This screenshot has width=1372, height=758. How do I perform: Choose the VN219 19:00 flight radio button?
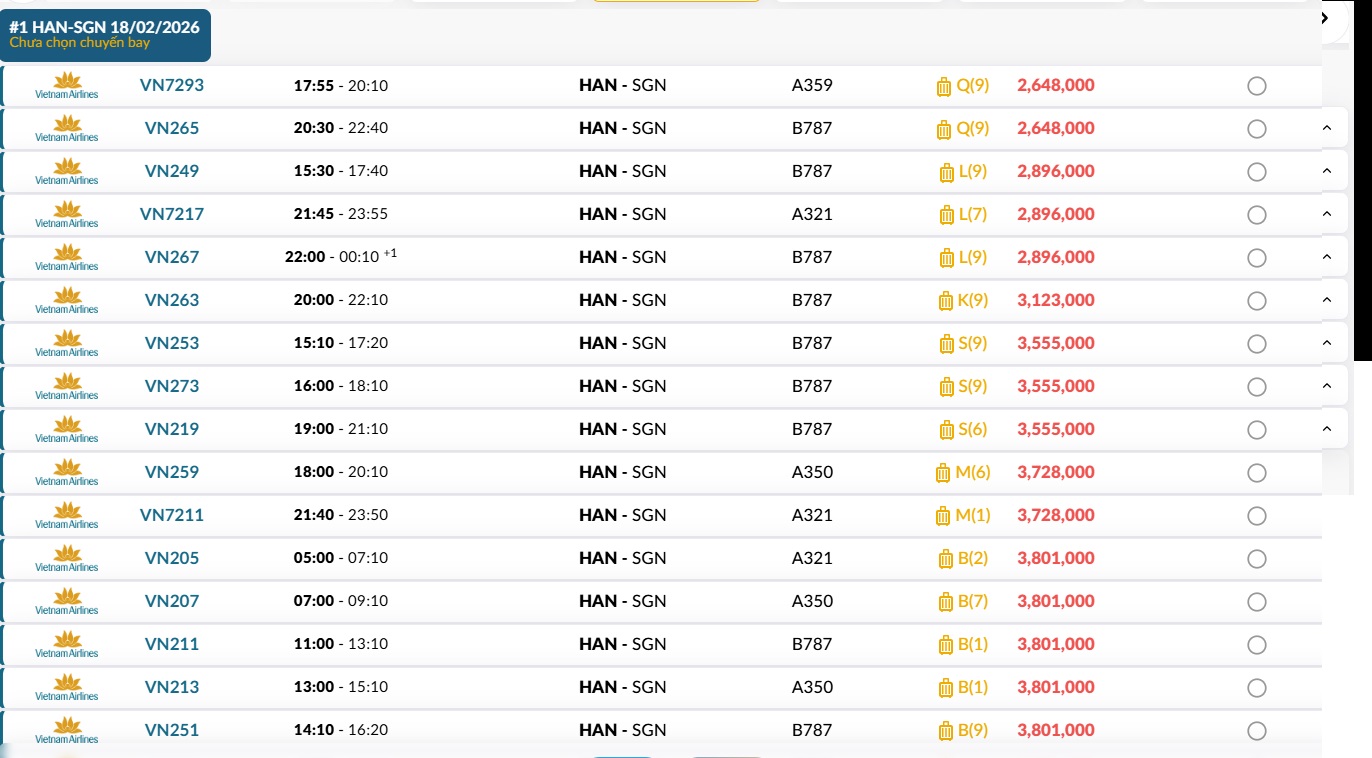coord(1257,430)
